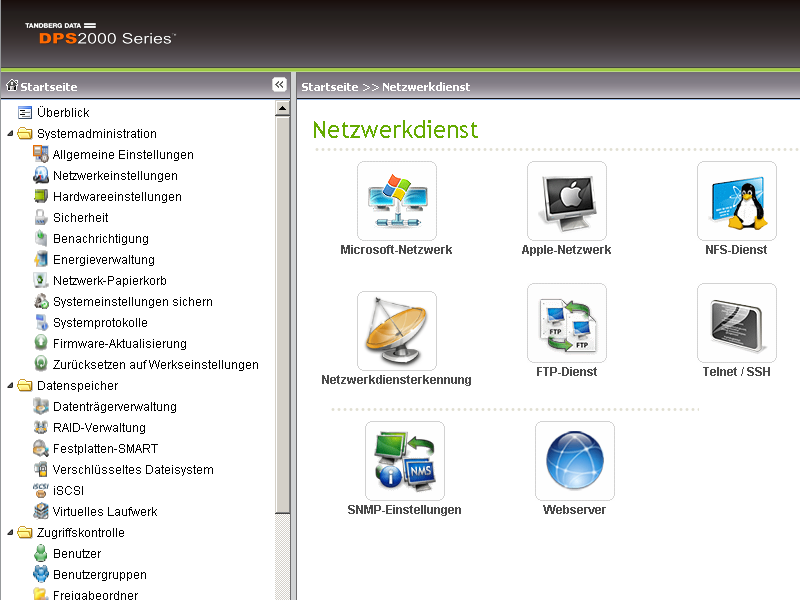The width and height of the screenshot is (800, 600).
Task: Click the Systemeinstellungen sichern icon
Action: (41, 301)
